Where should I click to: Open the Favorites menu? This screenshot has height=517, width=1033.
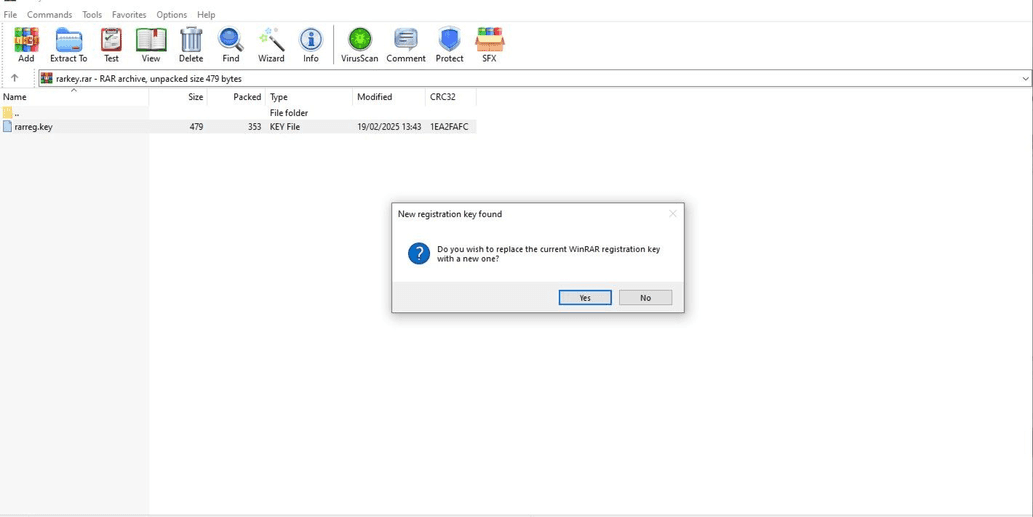pos(129,14)
